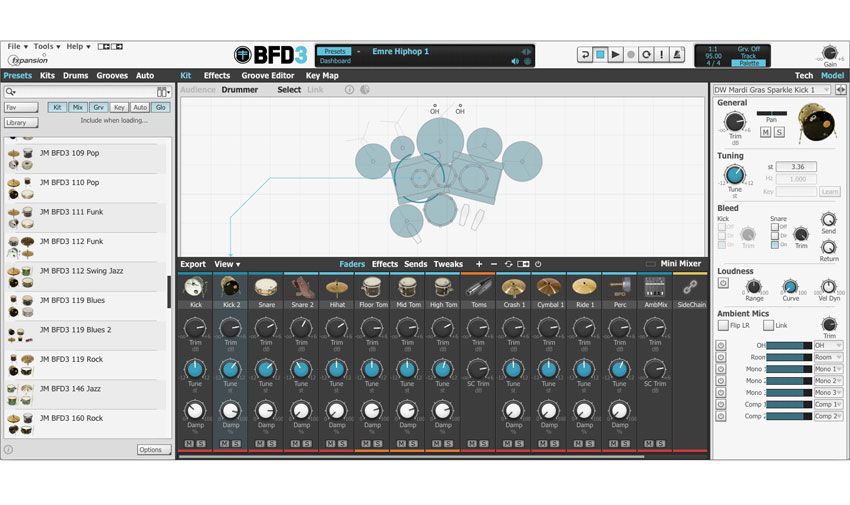
Task: Toggle the Auto include filter button
Action: pos(140,107)
